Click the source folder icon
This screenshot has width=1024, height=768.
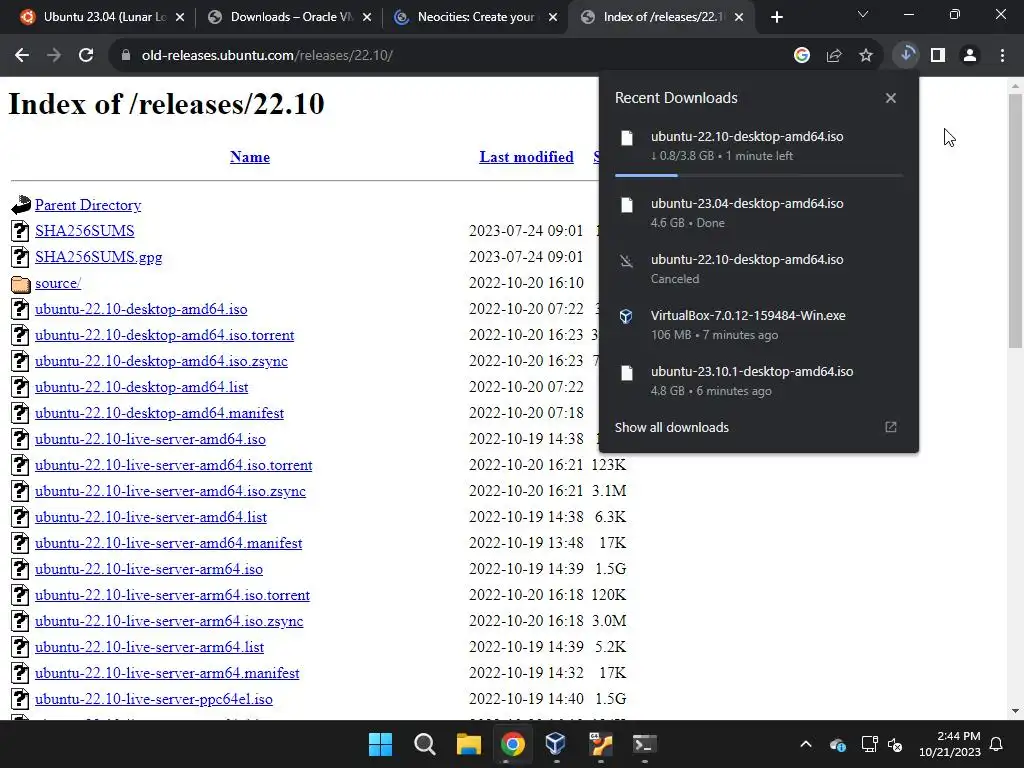(x=21, y=284)
